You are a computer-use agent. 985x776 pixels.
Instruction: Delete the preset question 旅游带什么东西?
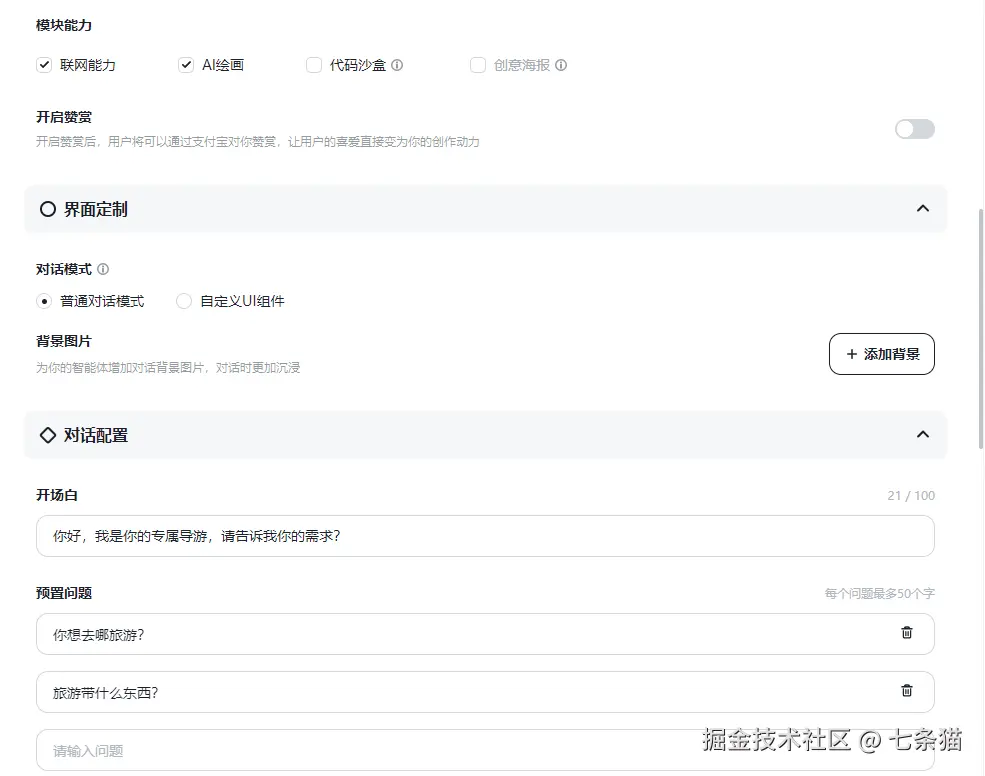tap(906, 691)
